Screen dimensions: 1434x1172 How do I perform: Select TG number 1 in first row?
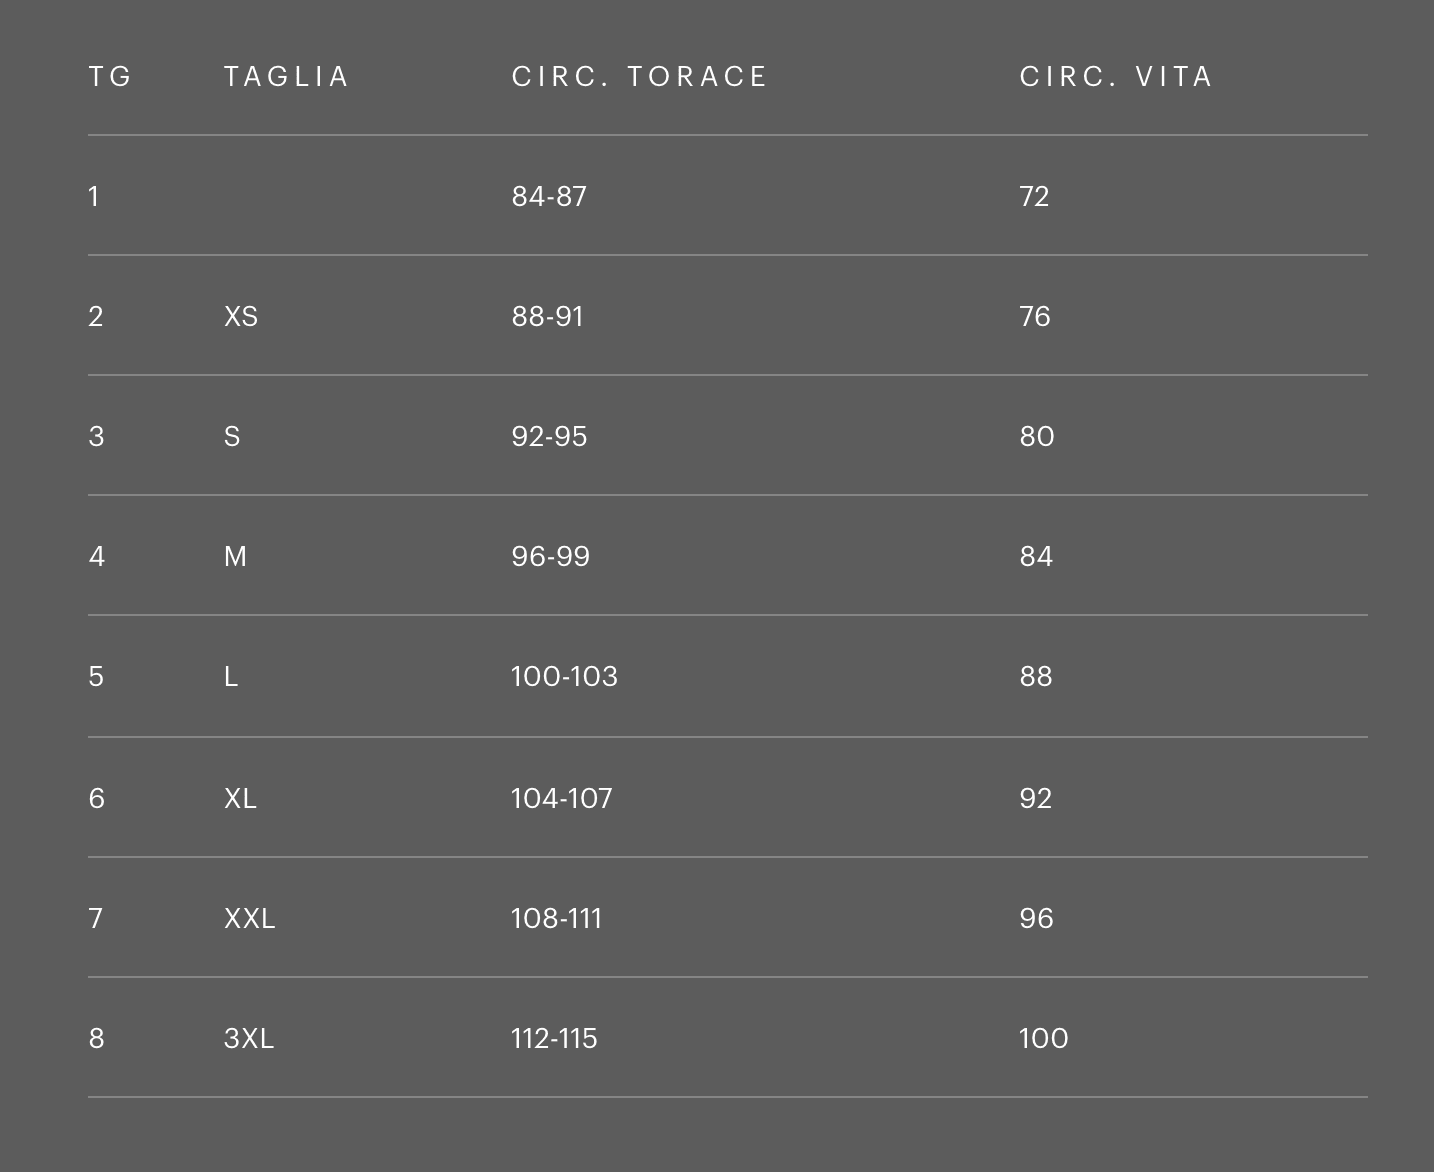94,197
